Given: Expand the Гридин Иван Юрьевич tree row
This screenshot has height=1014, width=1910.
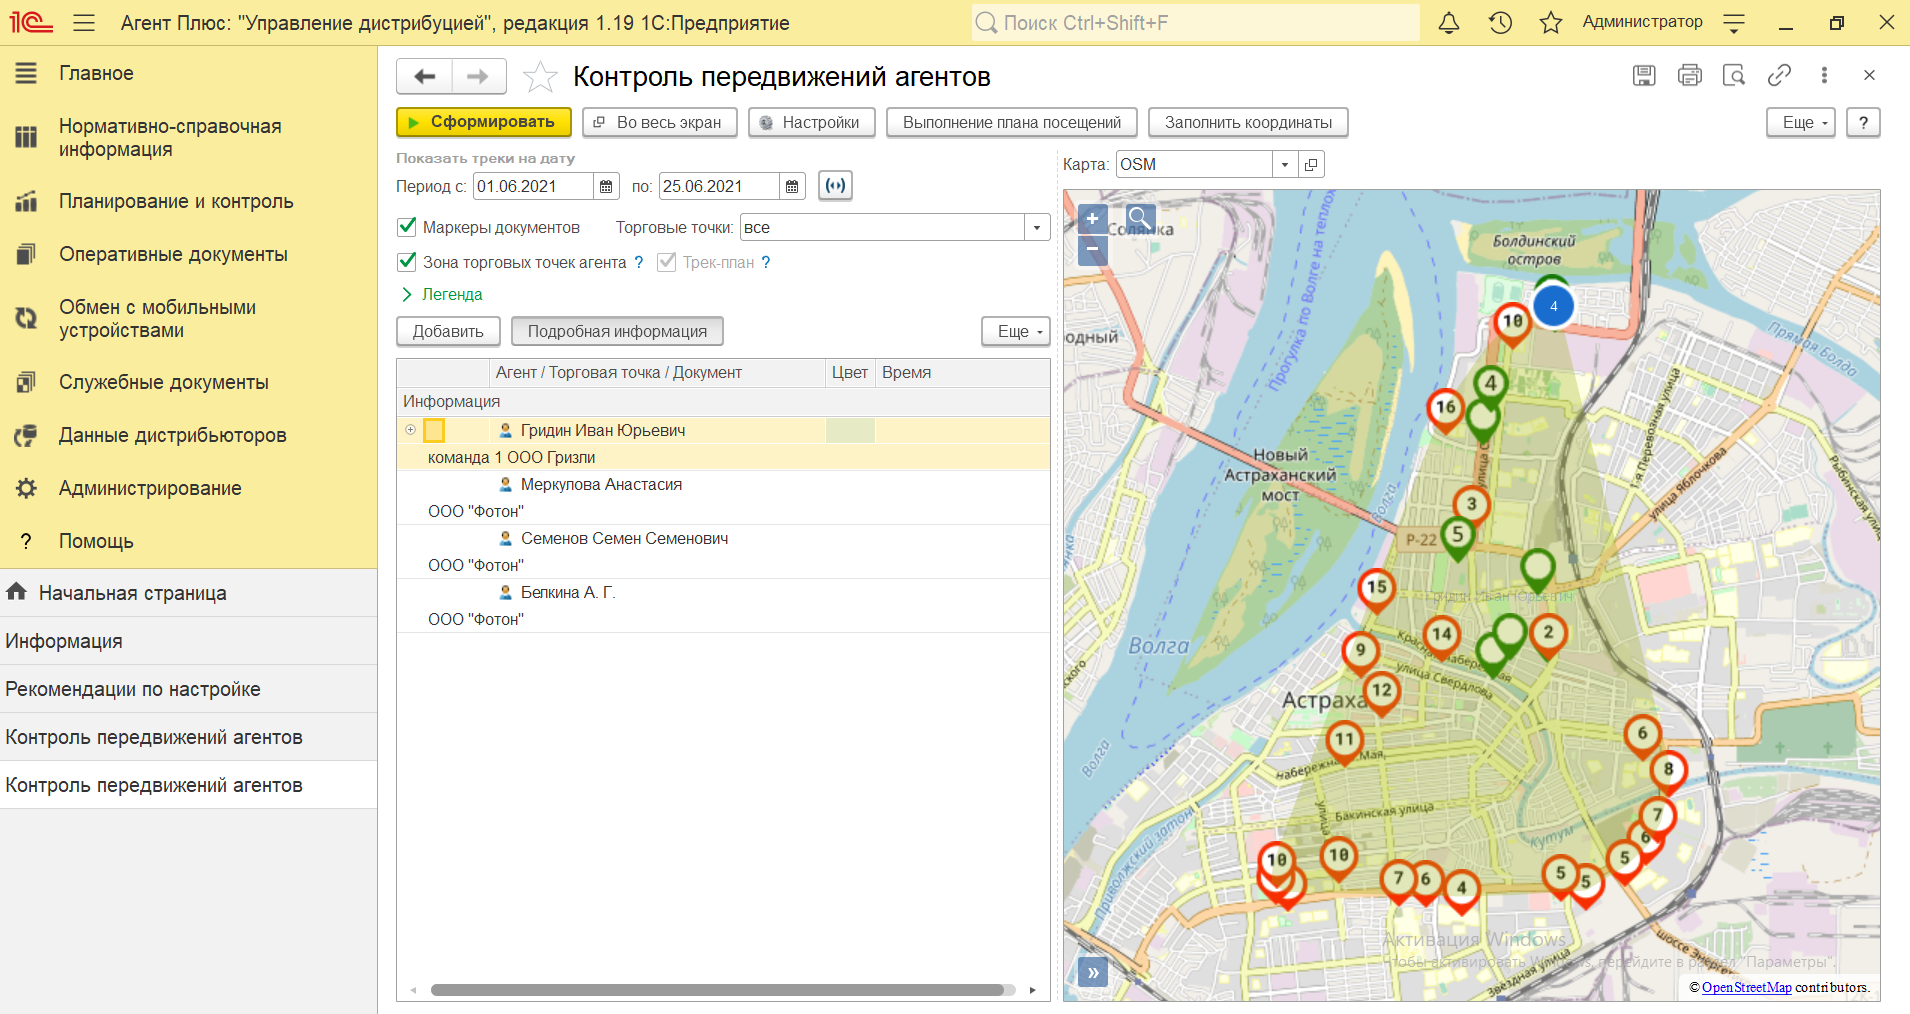Looking at the screenshot, I should (x=410, y=429).
